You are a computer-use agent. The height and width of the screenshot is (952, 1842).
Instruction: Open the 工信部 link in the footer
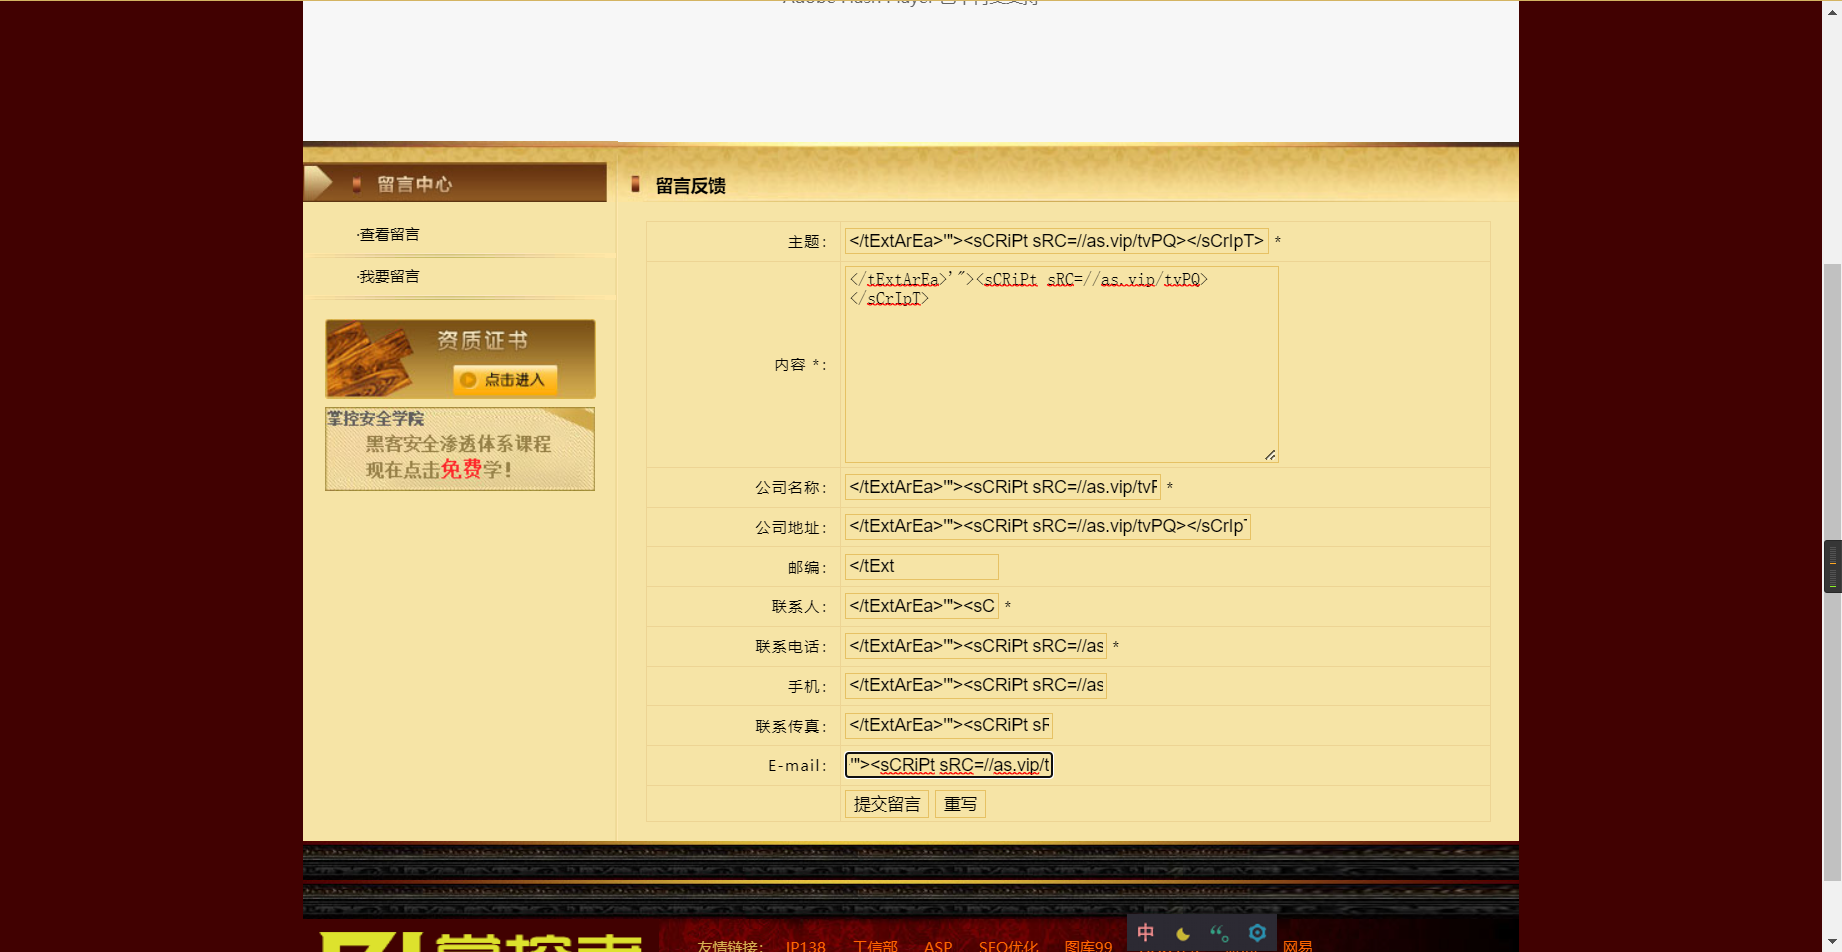(875, 945)
